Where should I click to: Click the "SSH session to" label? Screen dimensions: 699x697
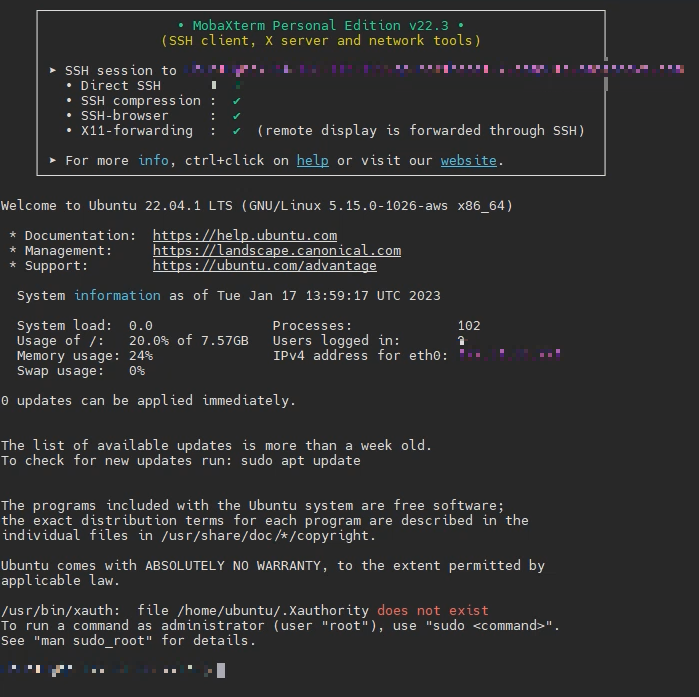121,70
